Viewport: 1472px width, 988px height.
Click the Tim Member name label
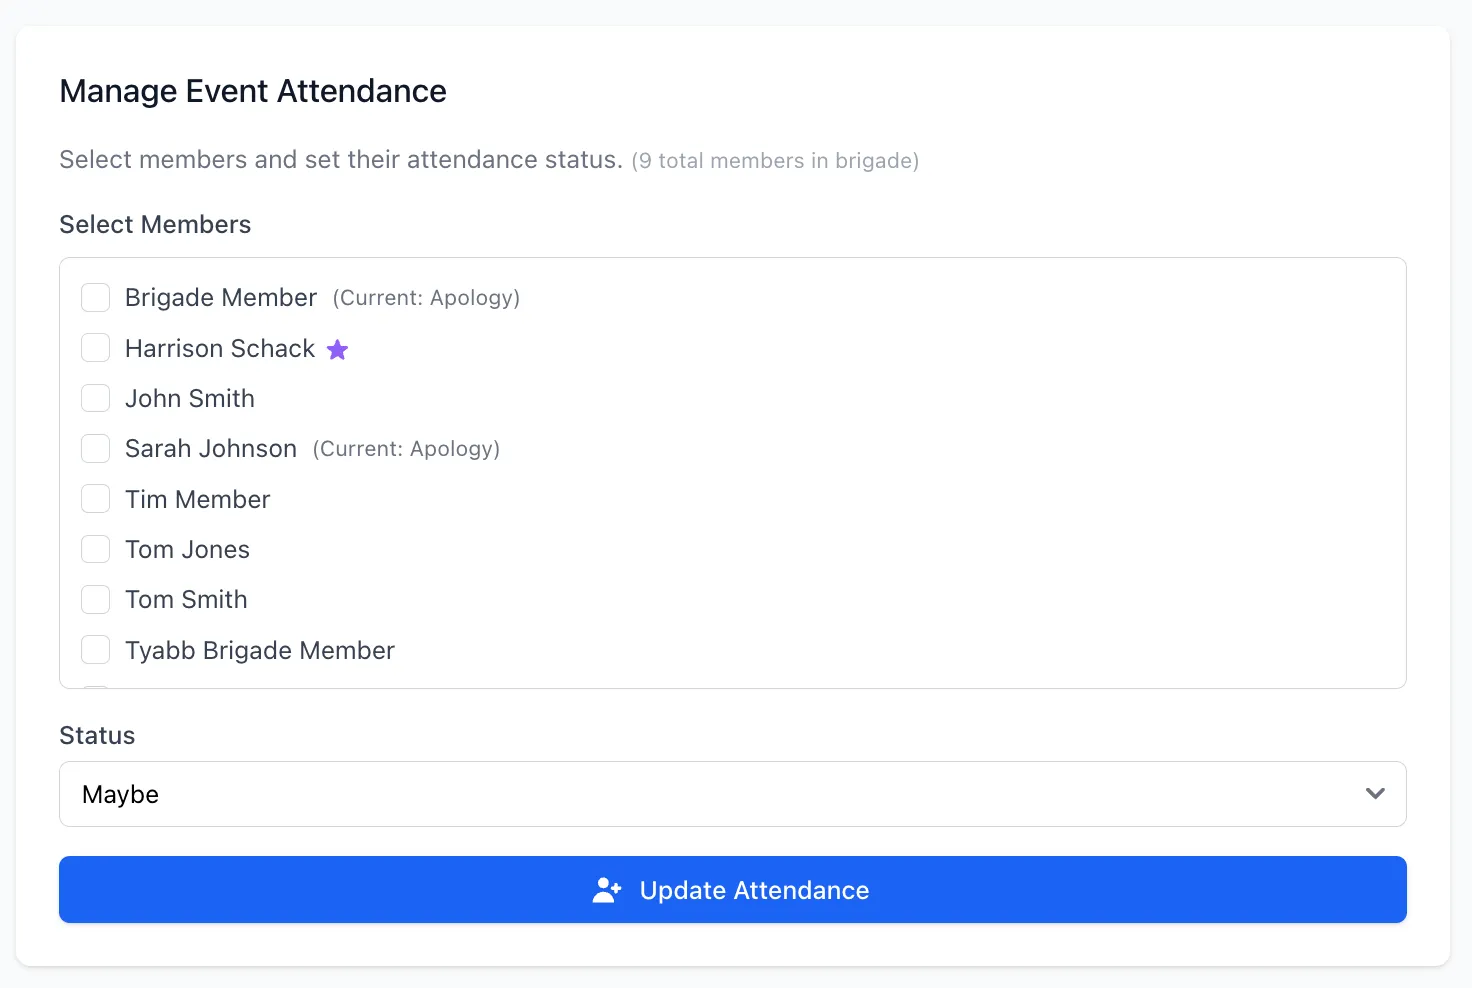pyautogui.click(x=198, y=499)
